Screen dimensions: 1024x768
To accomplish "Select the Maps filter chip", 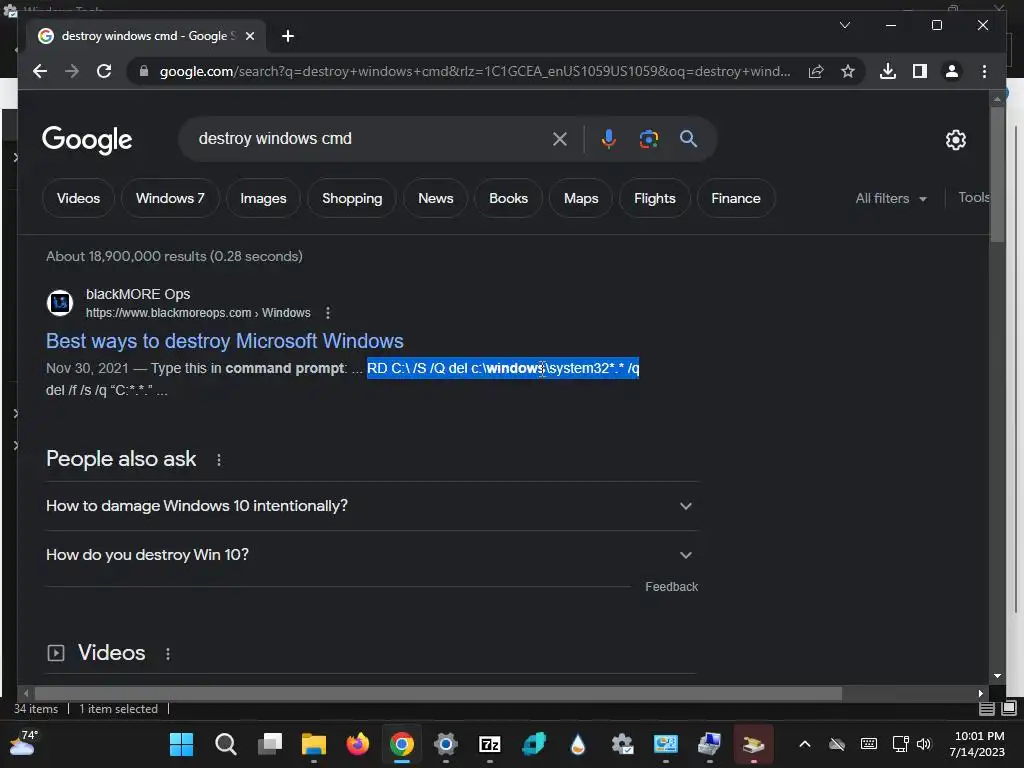I will [x=581, y=198].
